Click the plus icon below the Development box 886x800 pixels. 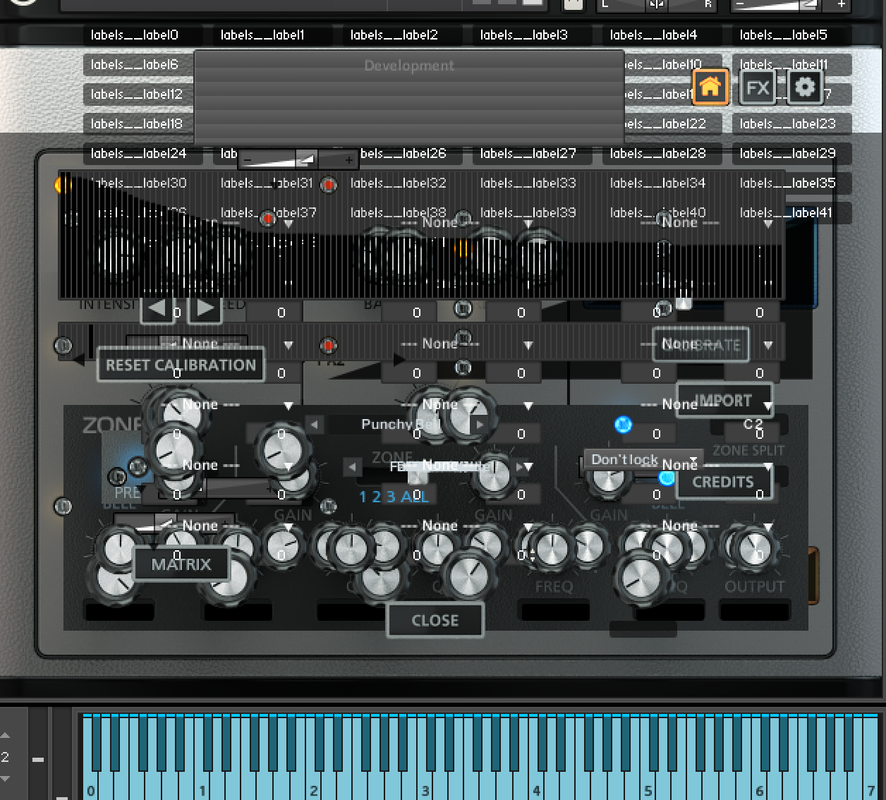coord(349,160)
